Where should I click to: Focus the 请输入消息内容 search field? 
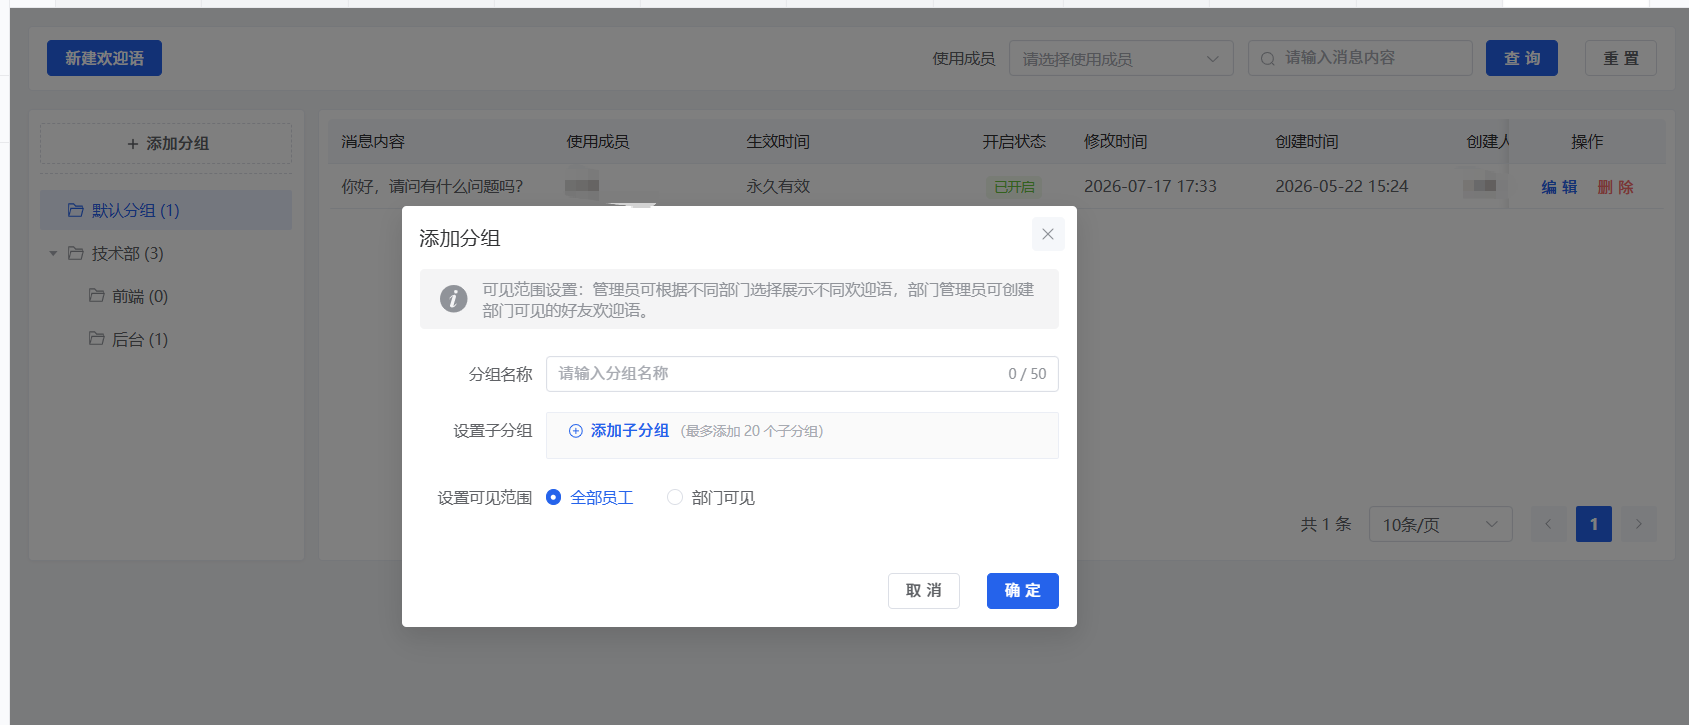click(x=1360, y=58)
